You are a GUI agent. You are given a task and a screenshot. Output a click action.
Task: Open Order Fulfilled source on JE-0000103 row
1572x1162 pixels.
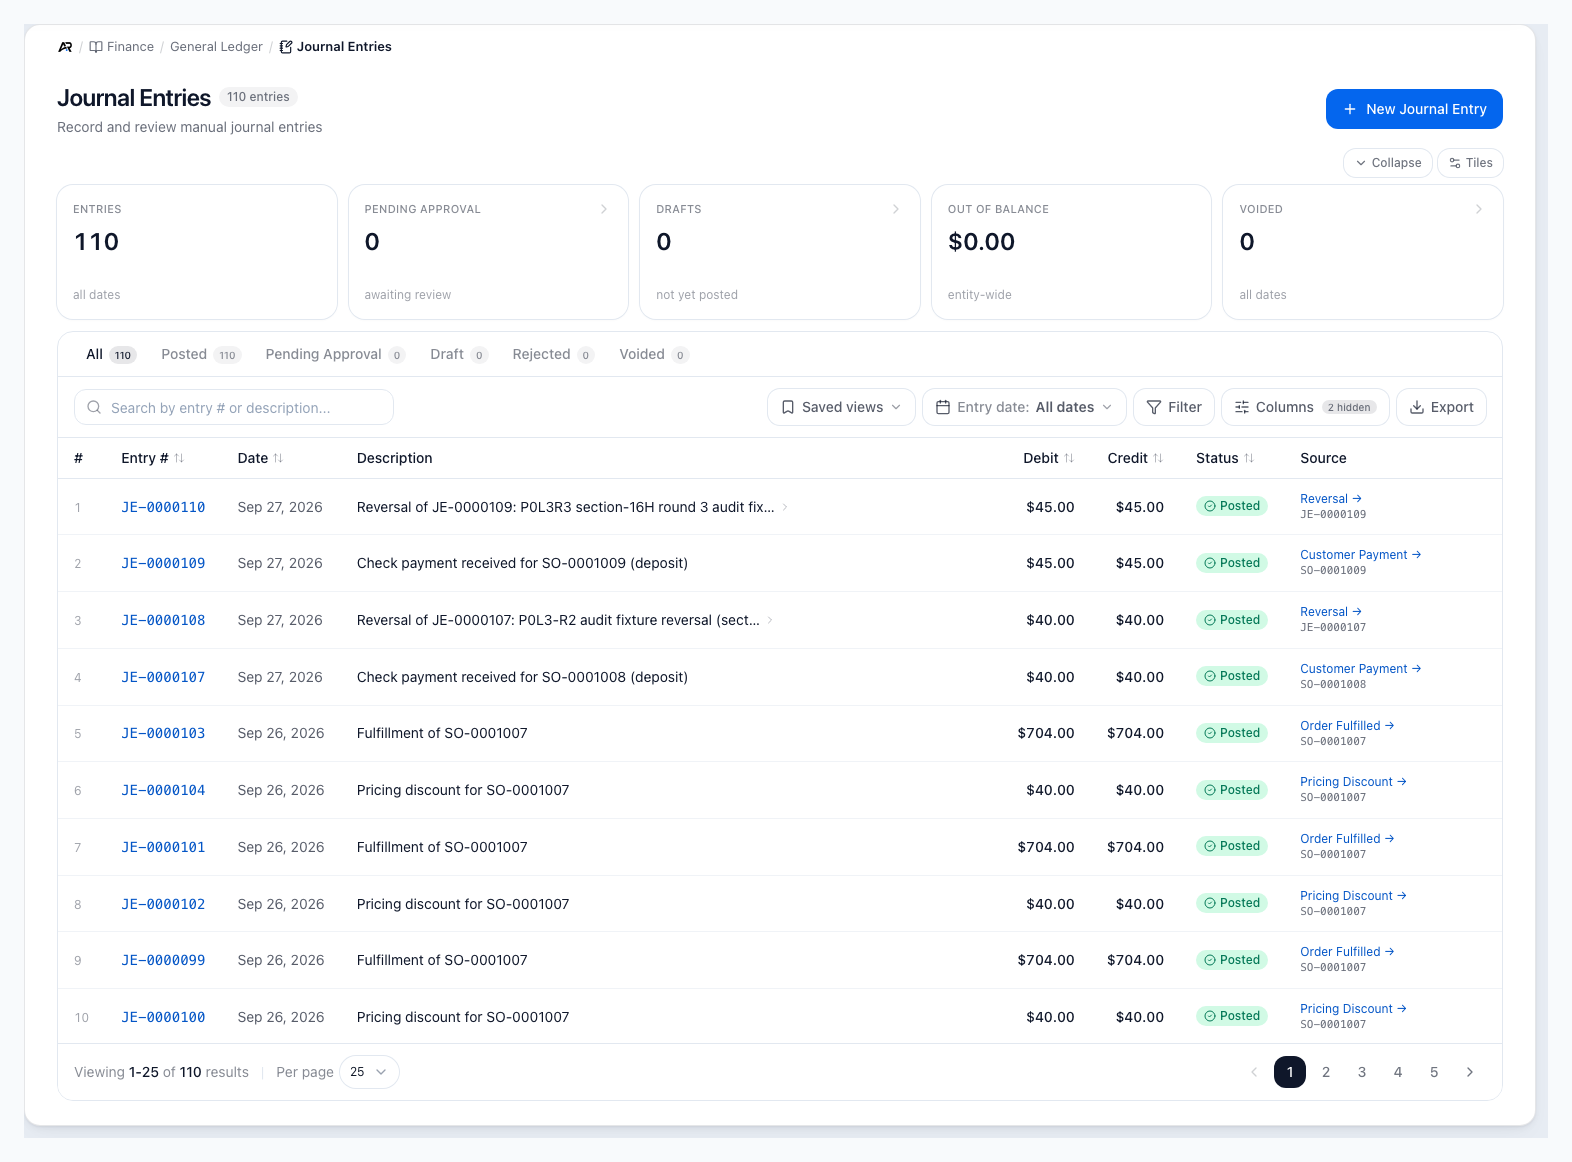tap(1347, 726)
